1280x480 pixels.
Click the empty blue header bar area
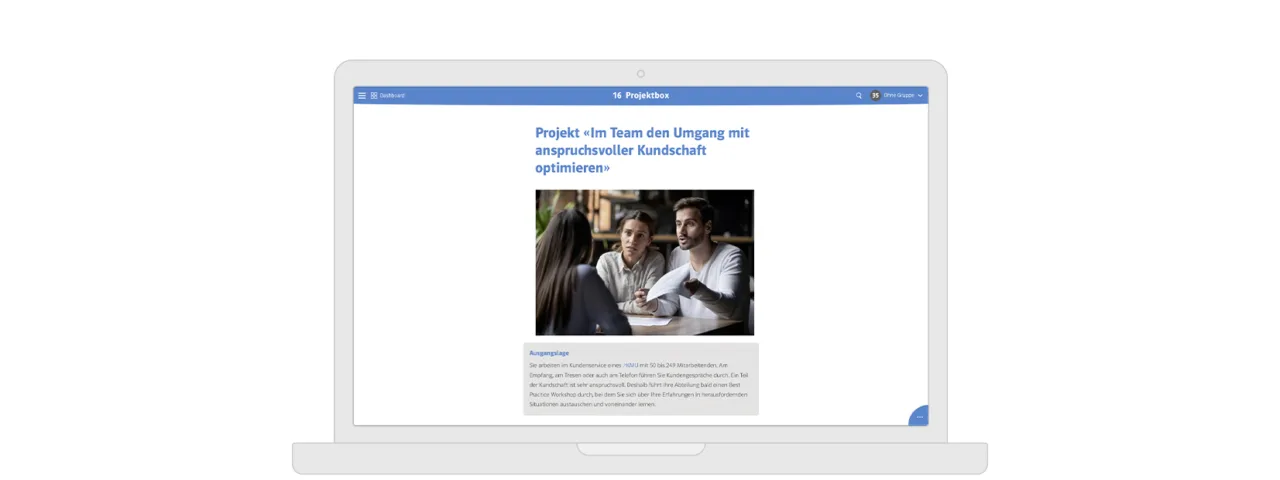[x=760, y=96]
